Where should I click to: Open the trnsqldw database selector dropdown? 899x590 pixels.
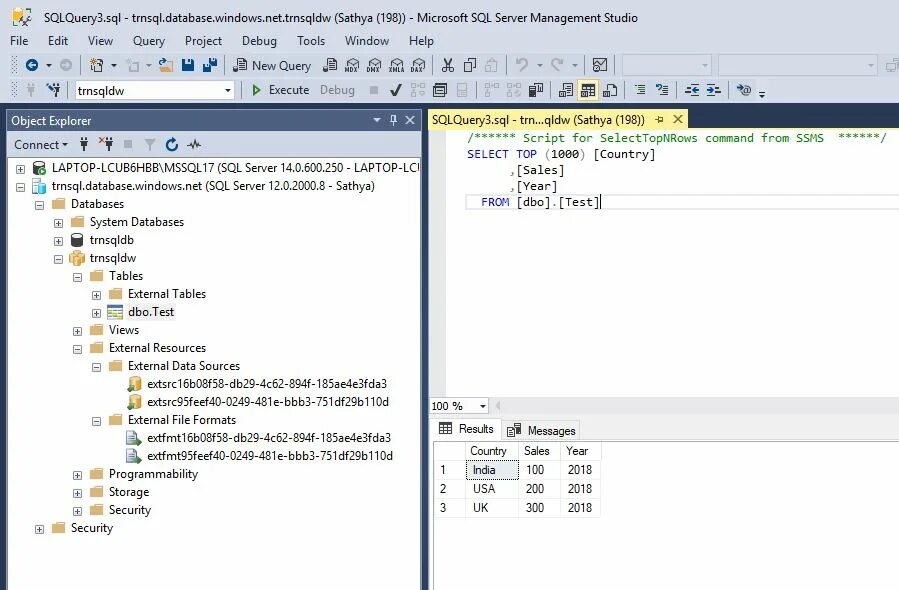pyautogui.click(x=228, y=91)
